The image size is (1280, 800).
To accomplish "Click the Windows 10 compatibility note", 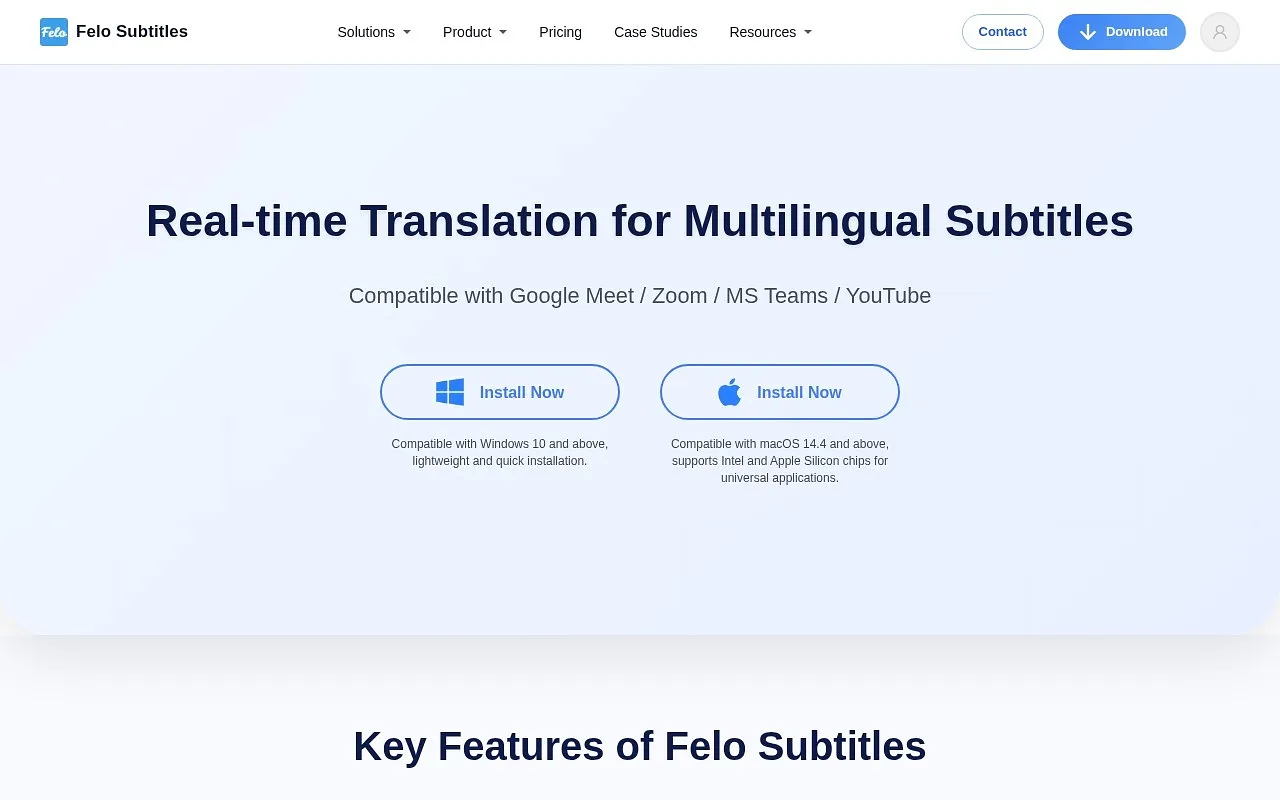I will pos(500,452).
